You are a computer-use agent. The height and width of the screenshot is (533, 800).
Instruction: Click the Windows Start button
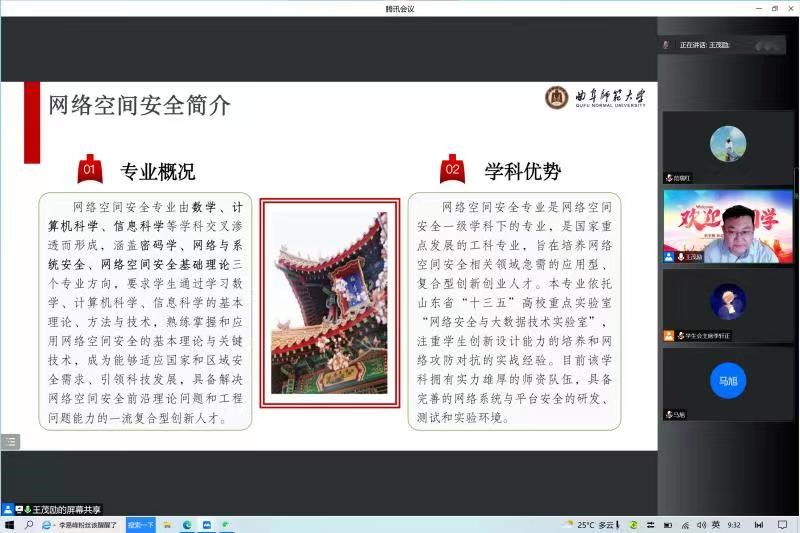click(x=10, y=525)
